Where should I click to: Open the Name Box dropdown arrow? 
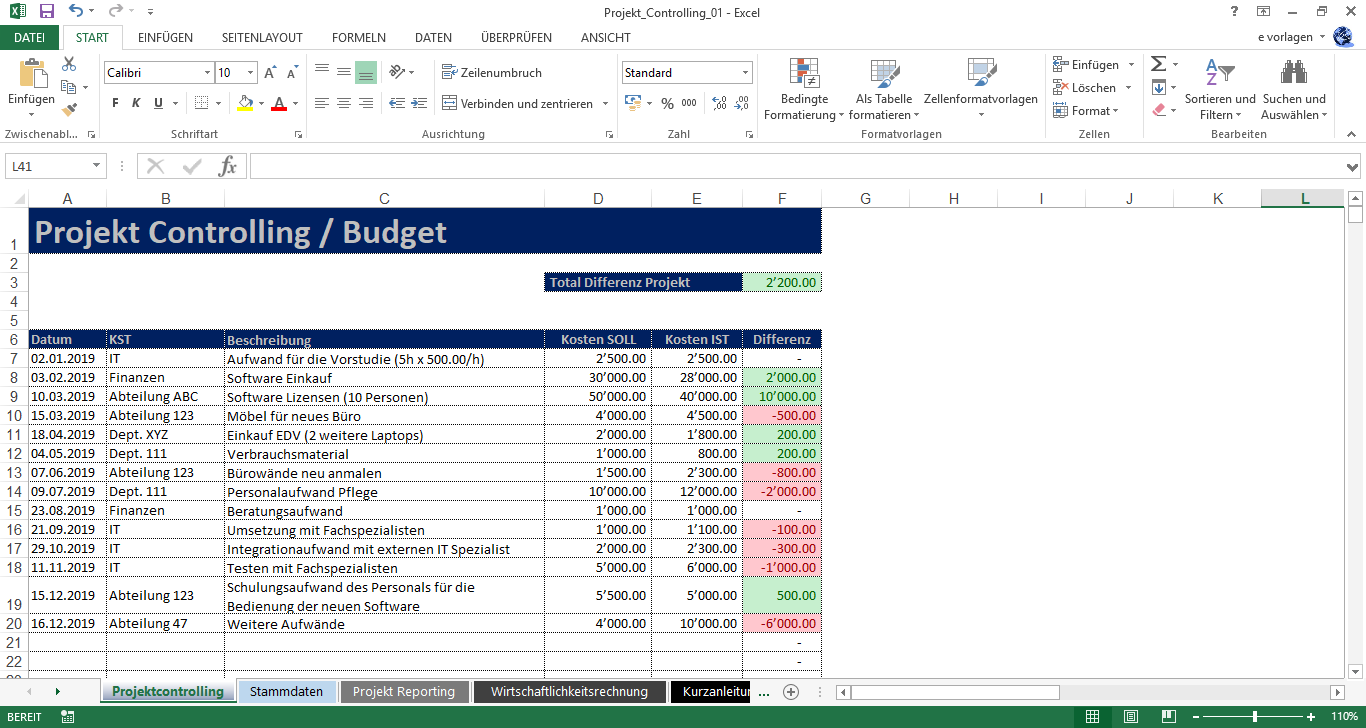[96, 166]
